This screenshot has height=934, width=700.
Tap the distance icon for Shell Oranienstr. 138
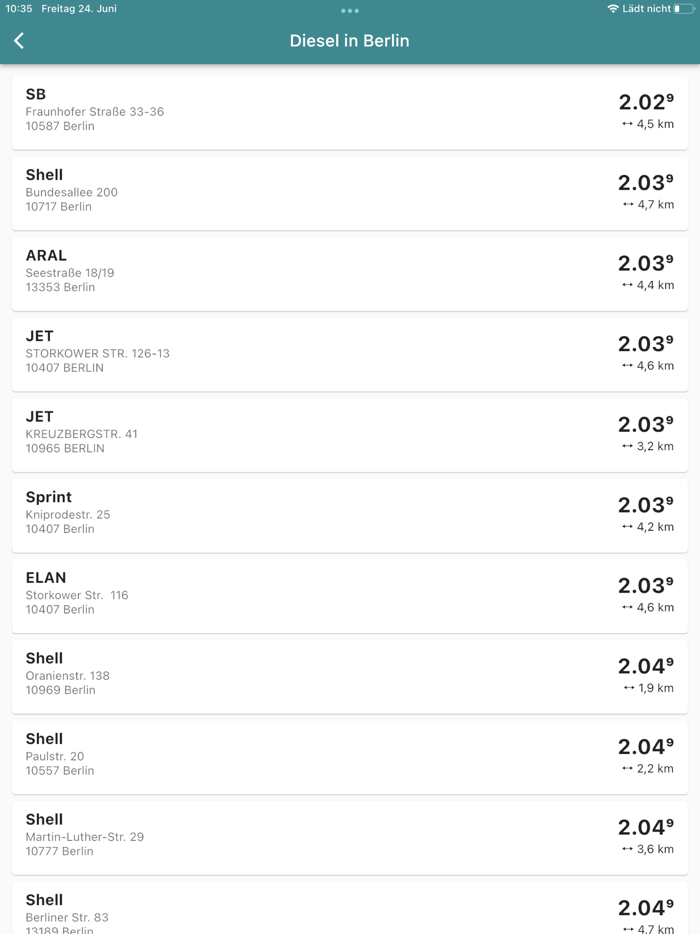[628, 690]
